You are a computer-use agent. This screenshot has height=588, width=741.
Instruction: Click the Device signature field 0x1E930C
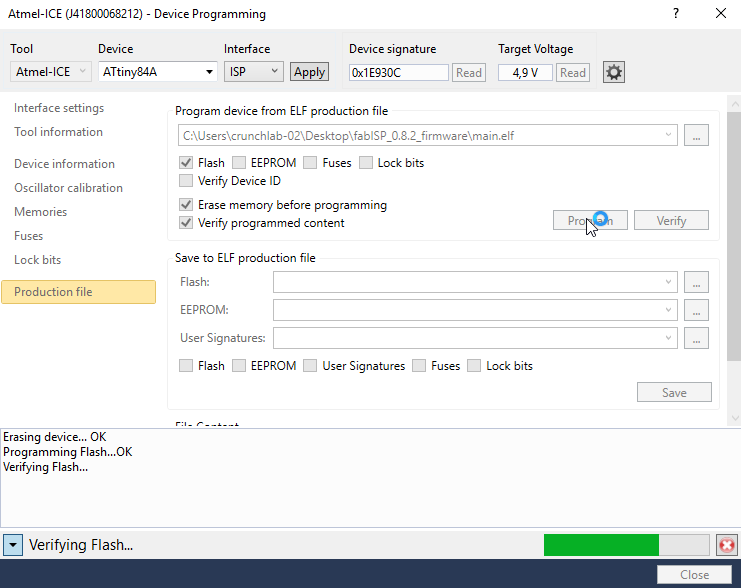(398, 73)
